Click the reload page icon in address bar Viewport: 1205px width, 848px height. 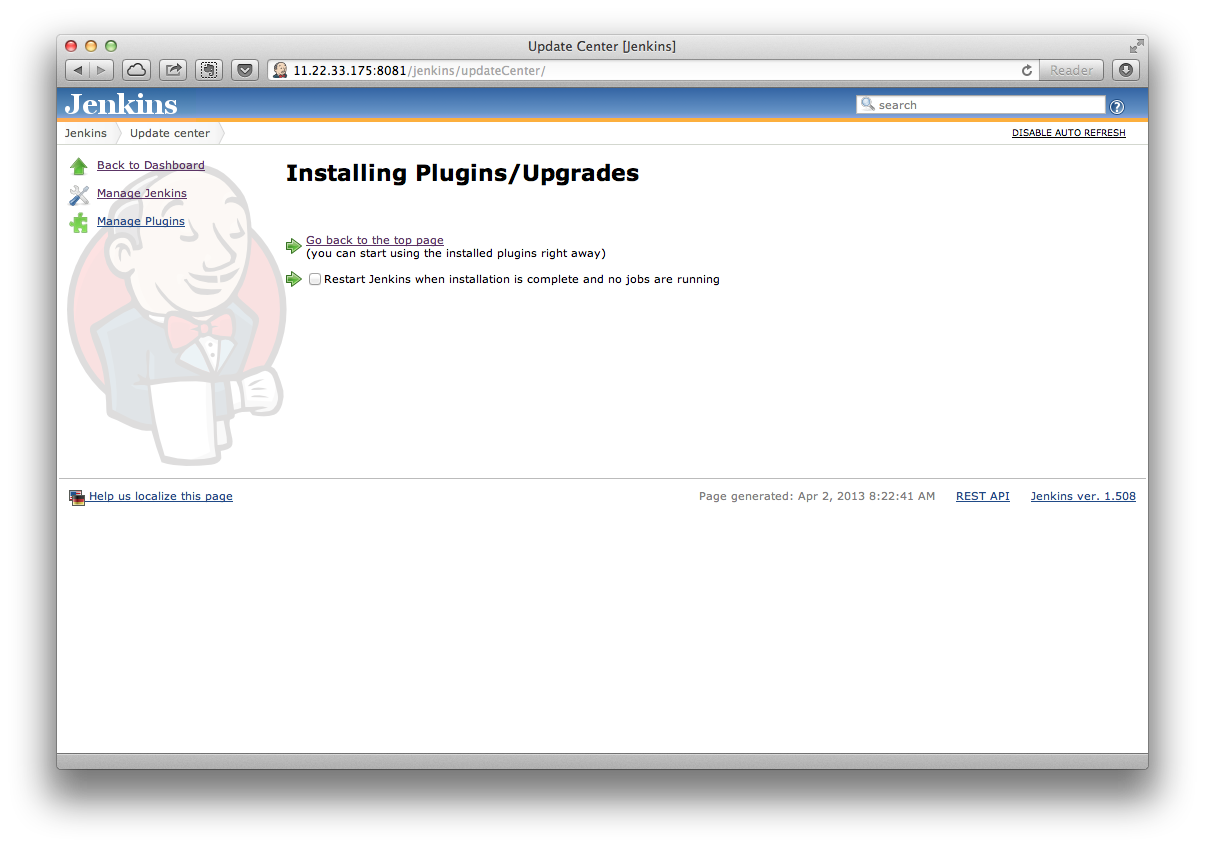click(1026, 71)
